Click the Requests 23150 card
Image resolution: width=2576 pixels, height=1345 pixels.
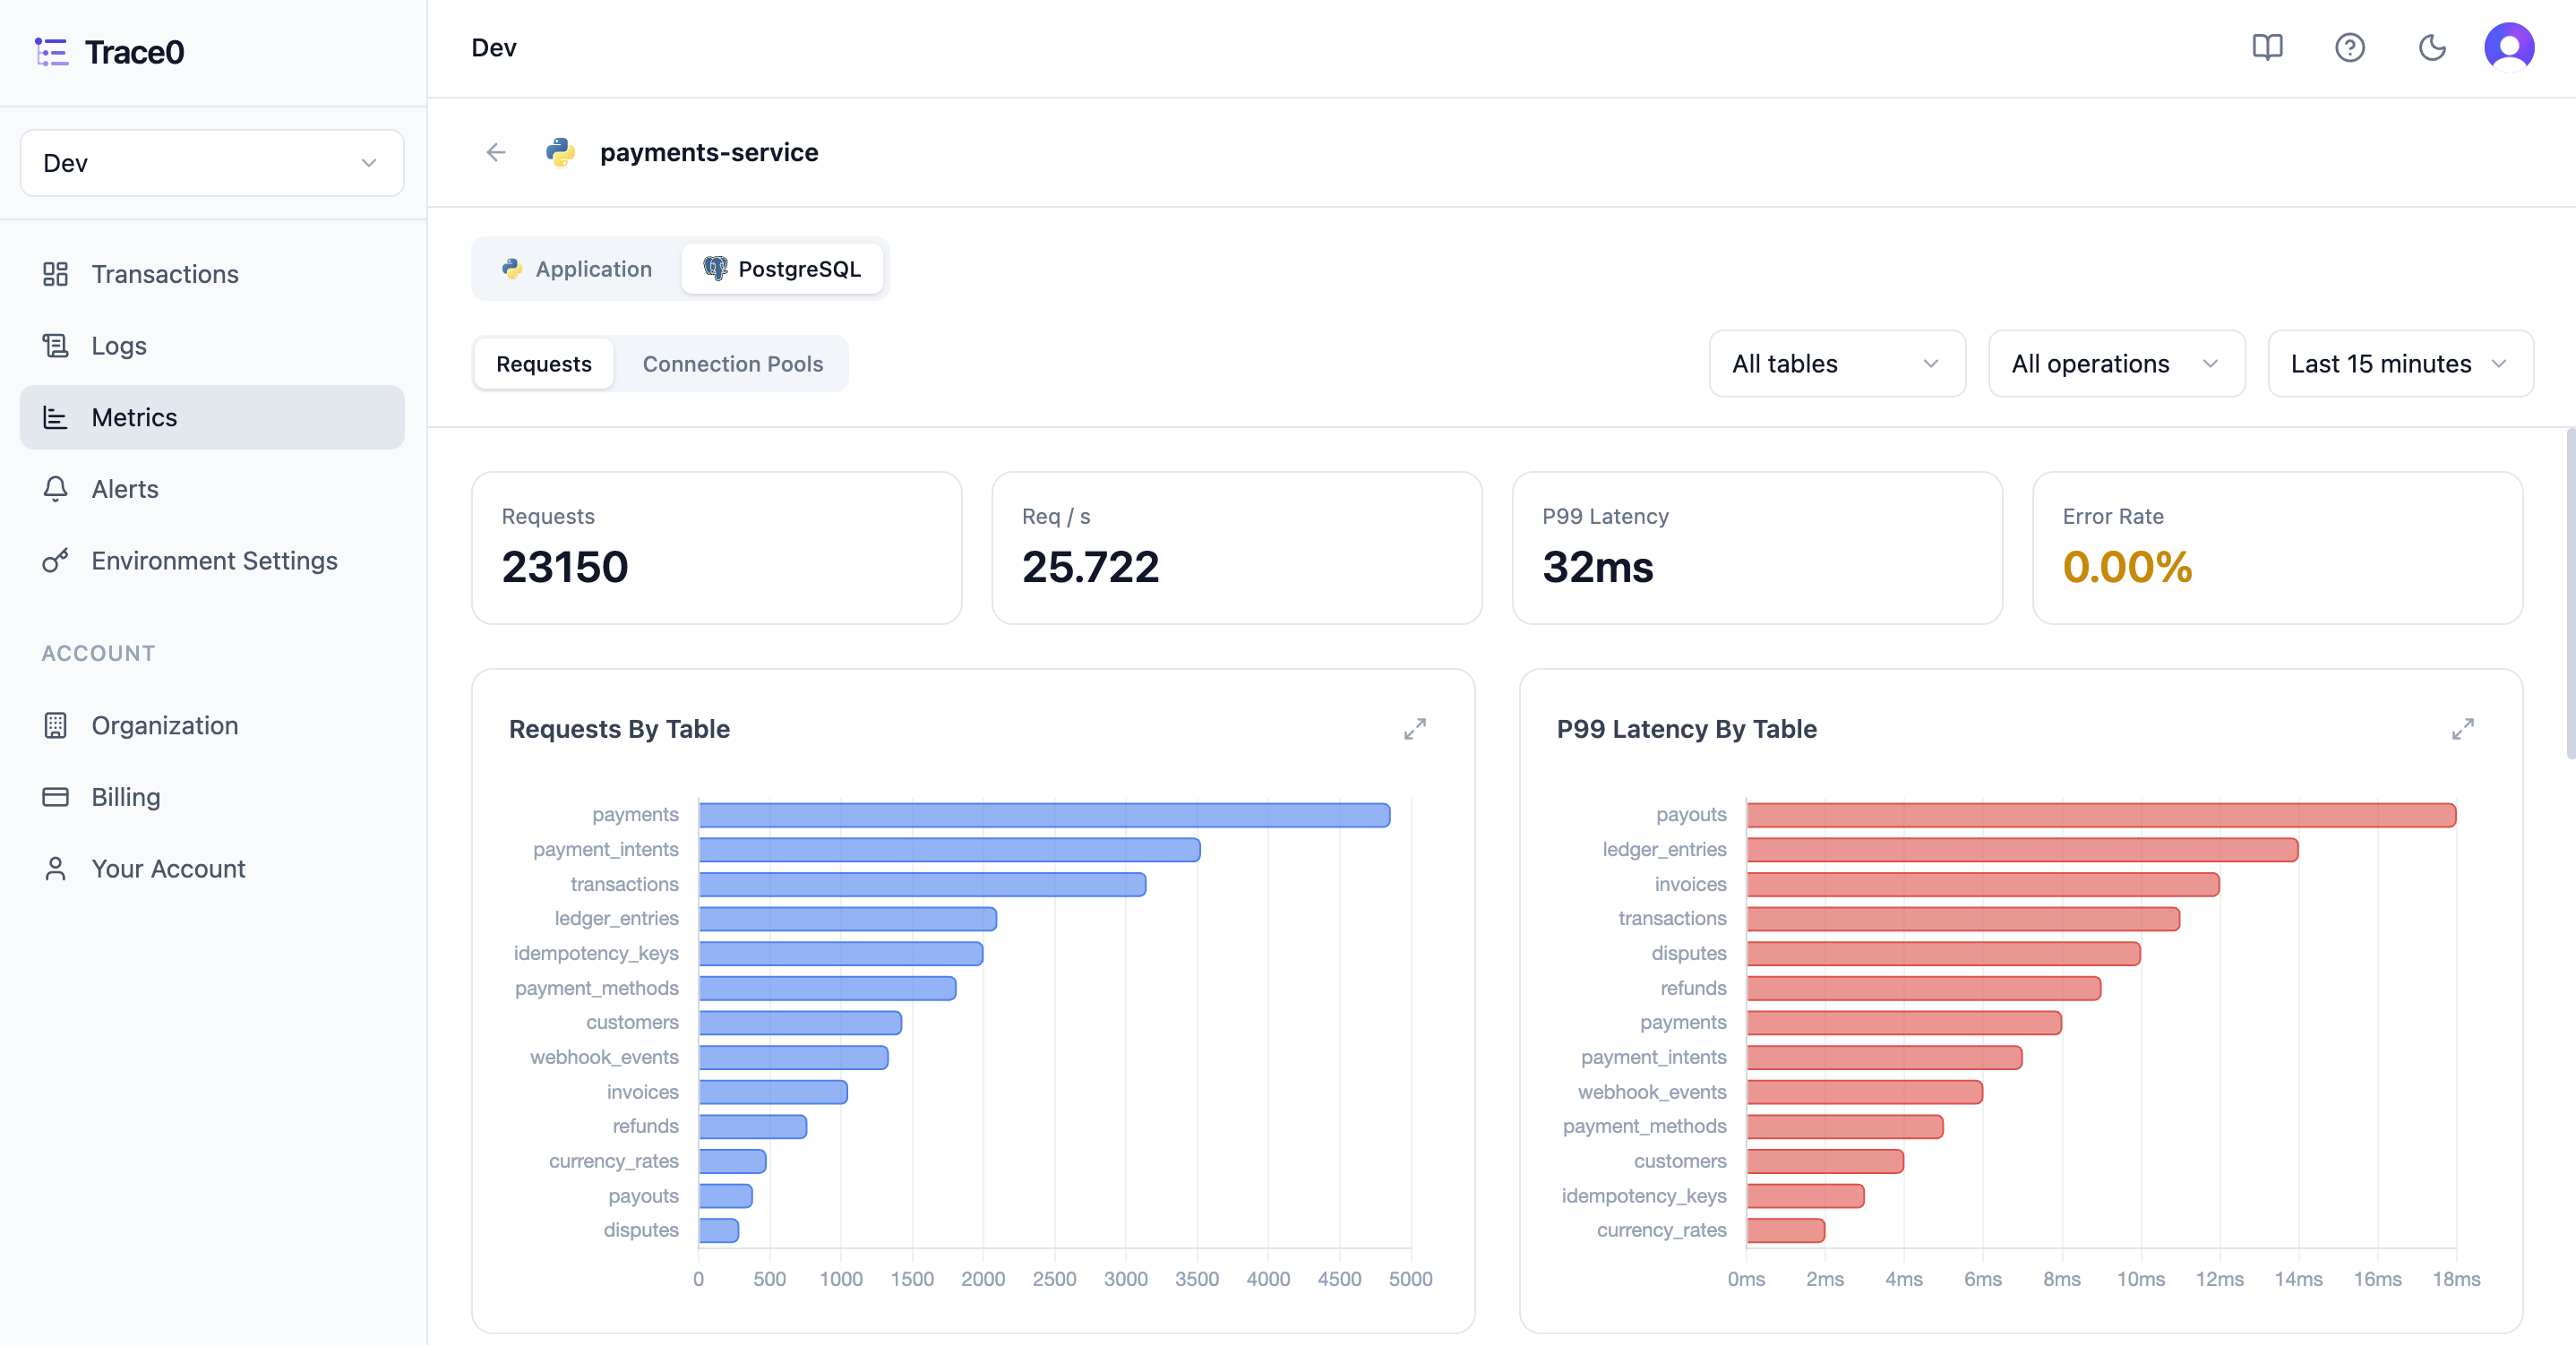coord(717,548)
